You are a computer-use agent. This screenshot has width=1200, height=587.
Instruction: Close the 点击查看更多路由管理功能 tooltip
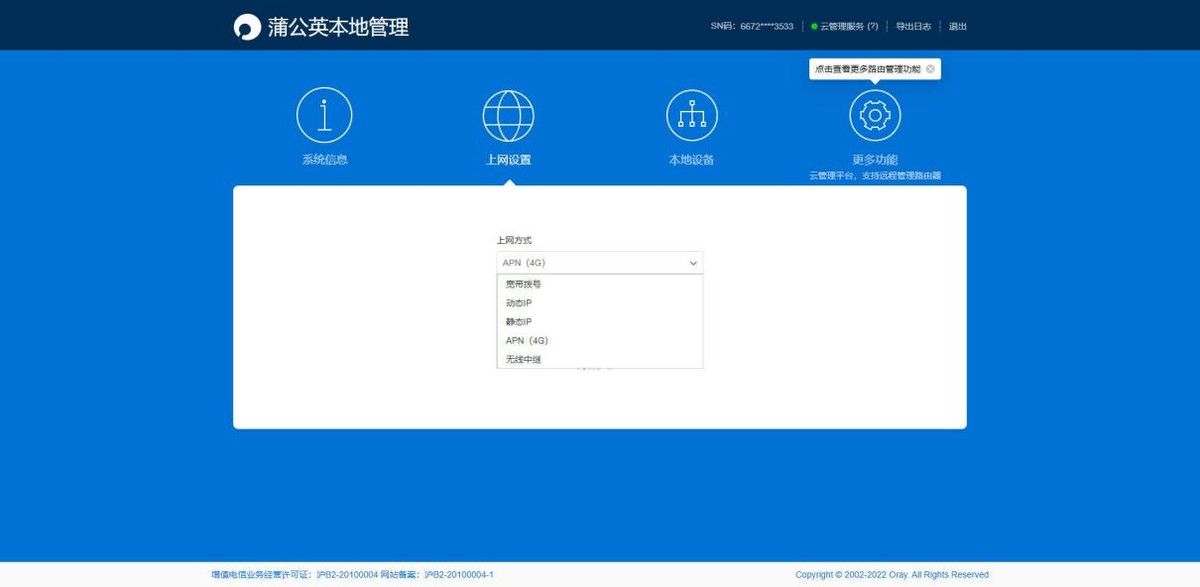930,69
